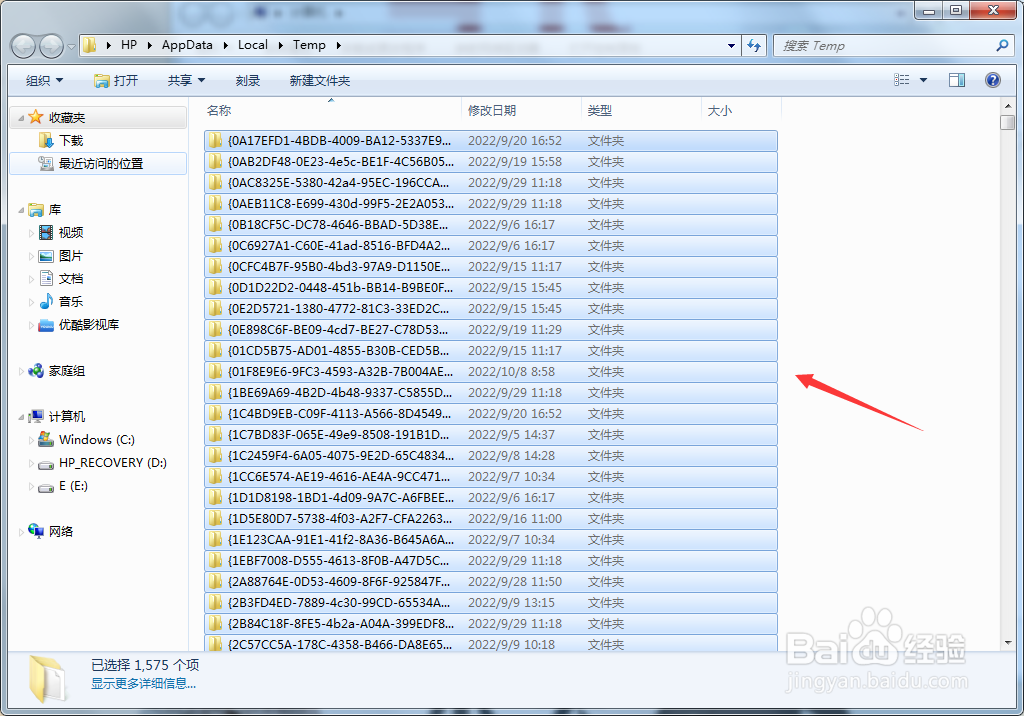
Task: Select 收藏夹 in navigation pane
Action: coord(67,118)
